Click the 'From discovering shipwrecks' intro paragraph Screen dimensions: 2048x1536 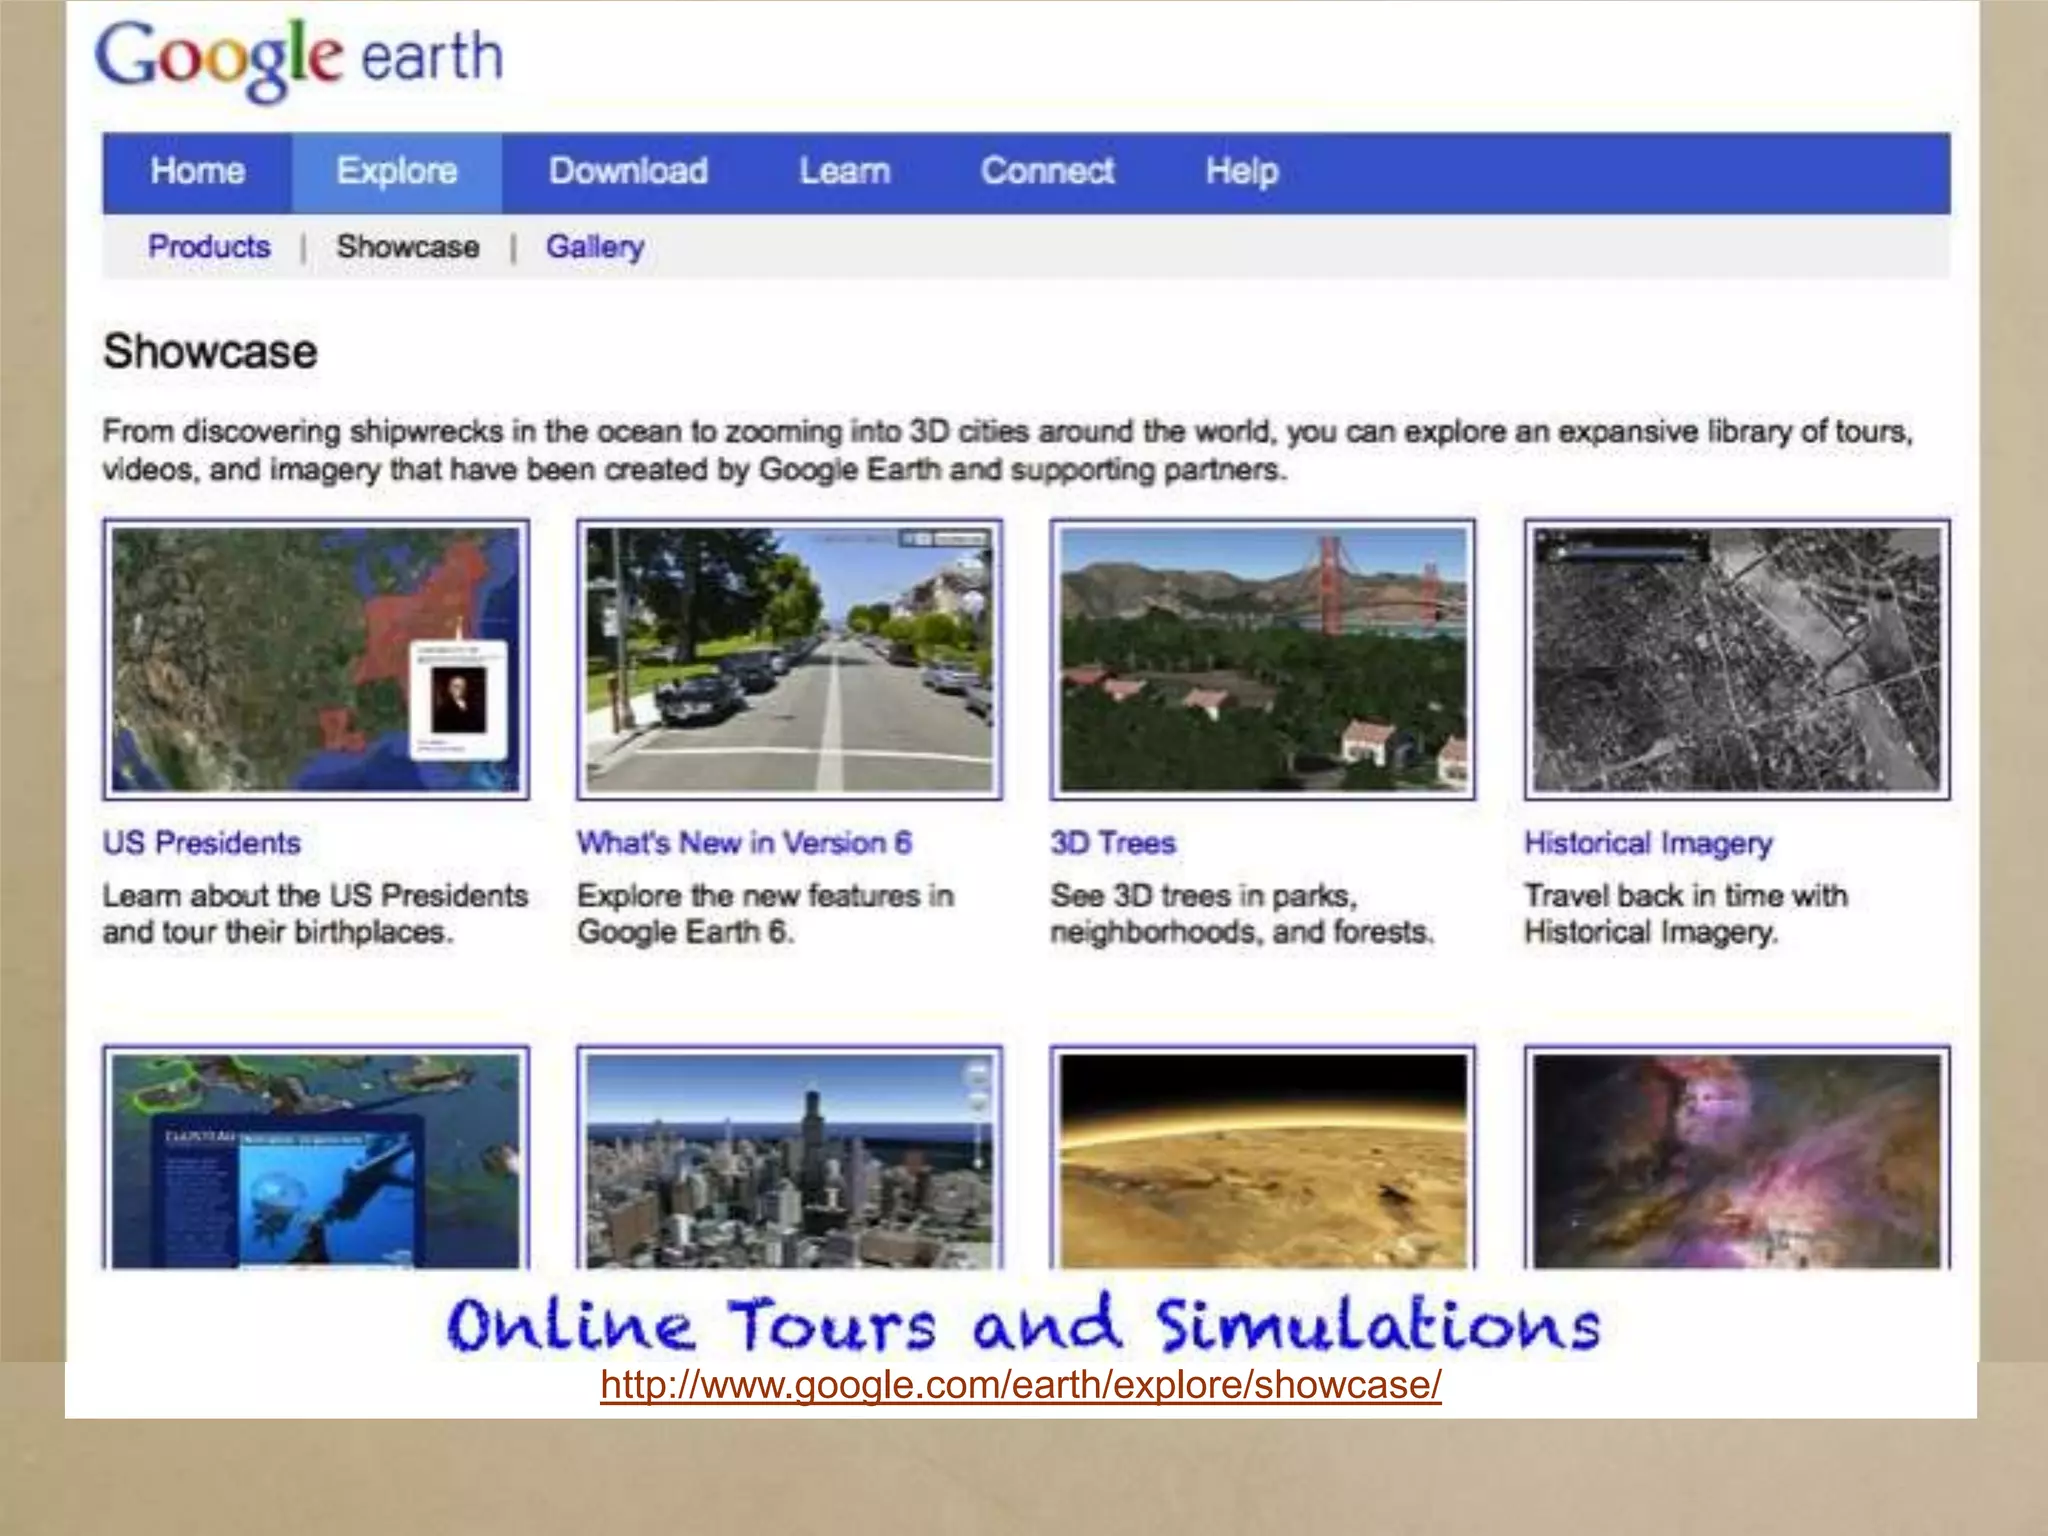(x=1008, y=450)
